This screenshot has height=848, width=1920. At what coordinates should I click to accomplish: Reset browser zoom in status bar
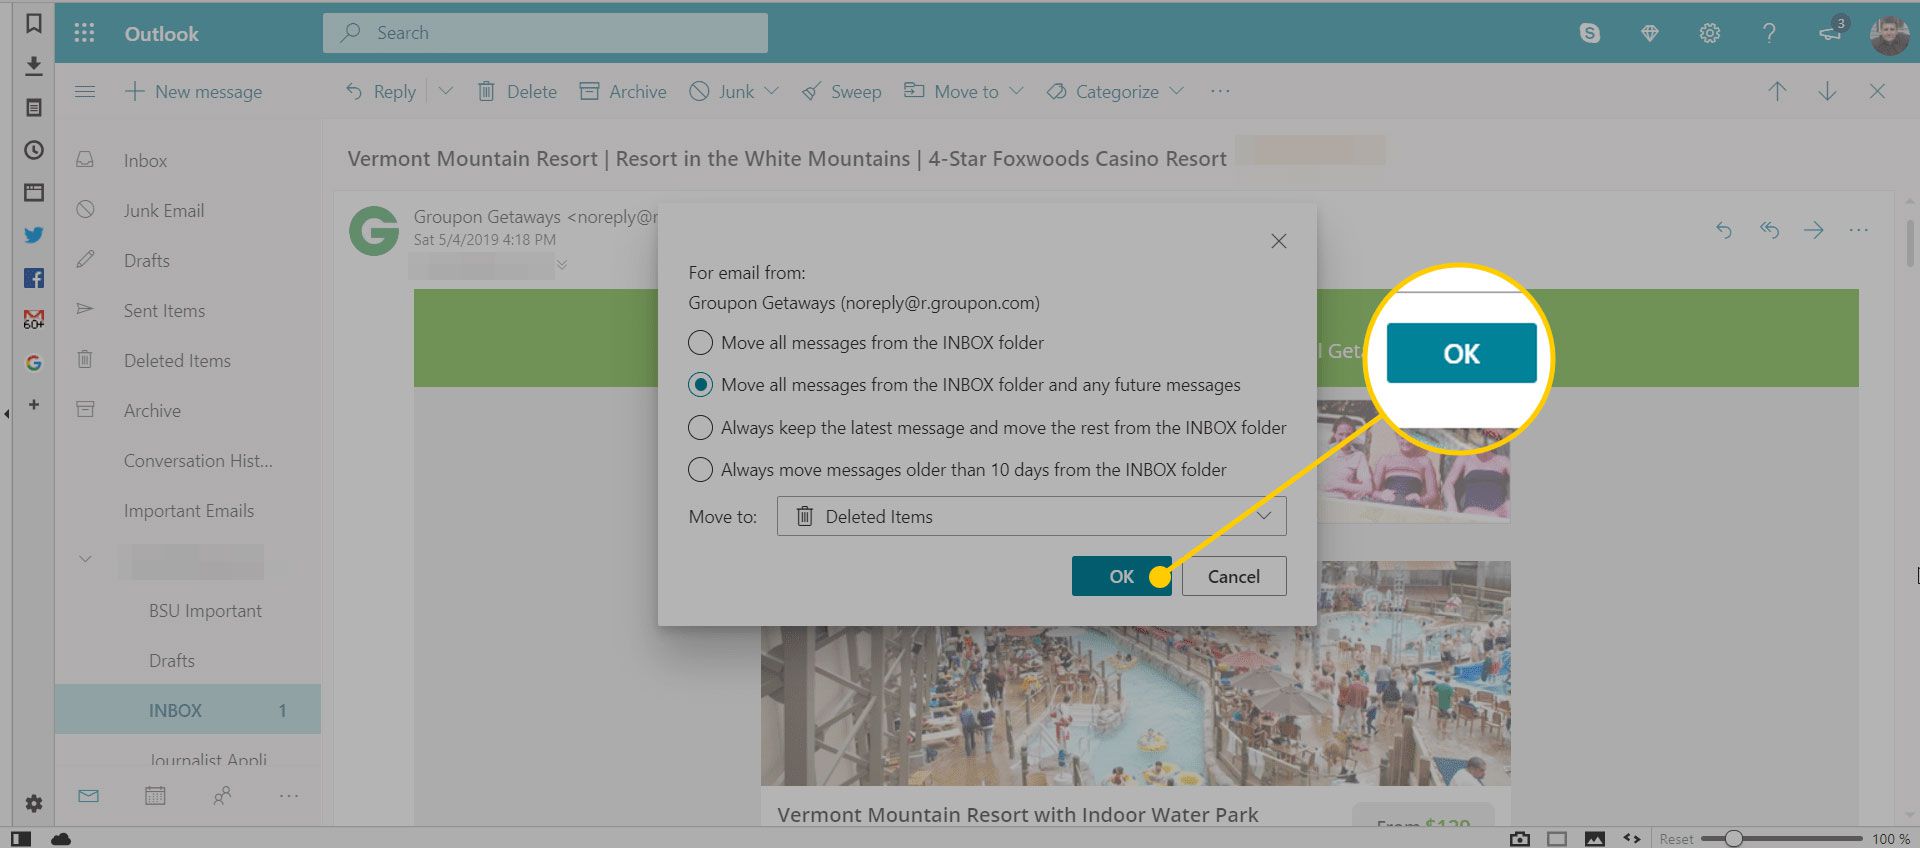(1676, 839)
